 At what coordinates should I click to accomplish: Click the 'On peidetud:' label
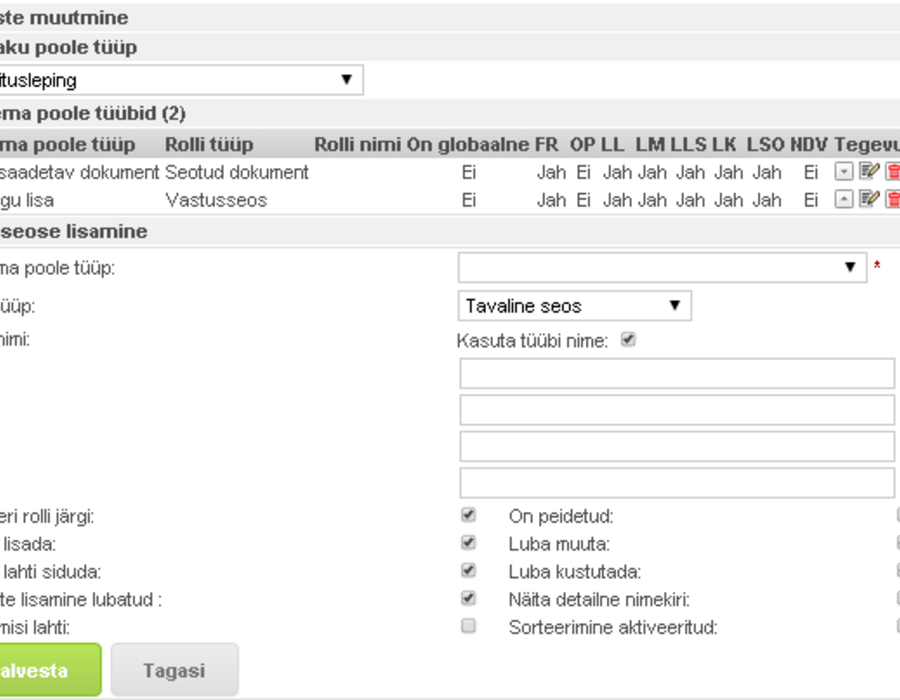pos(561,516)
